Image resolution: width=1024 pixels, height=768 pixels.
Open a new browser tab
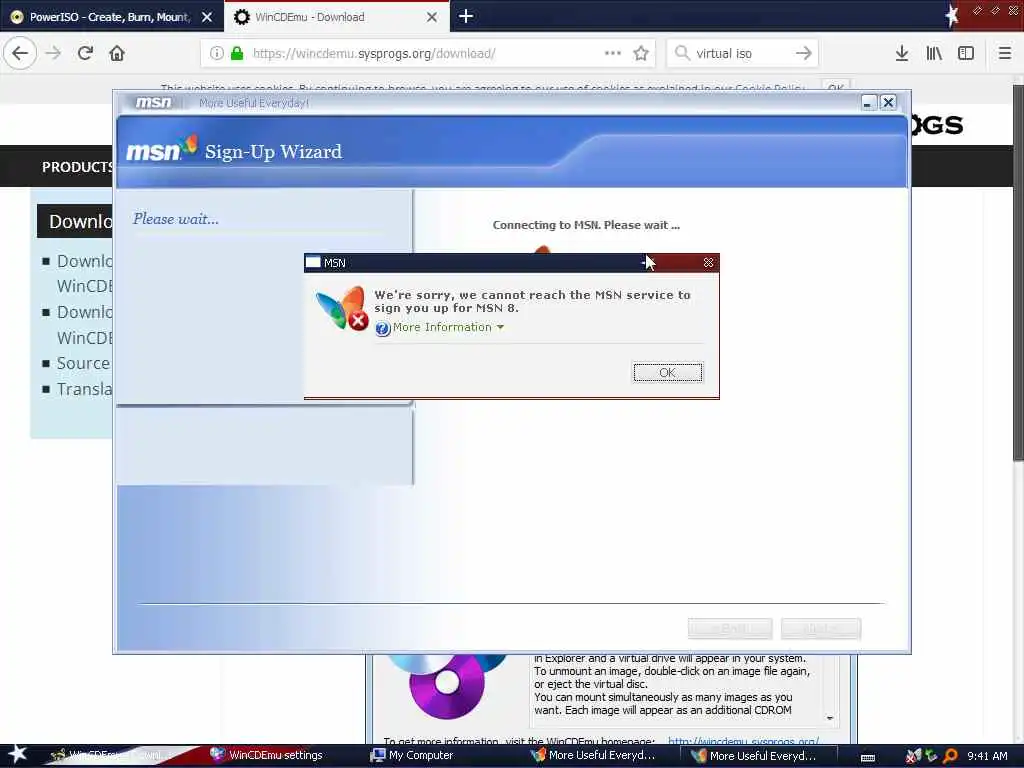point(466,16)
